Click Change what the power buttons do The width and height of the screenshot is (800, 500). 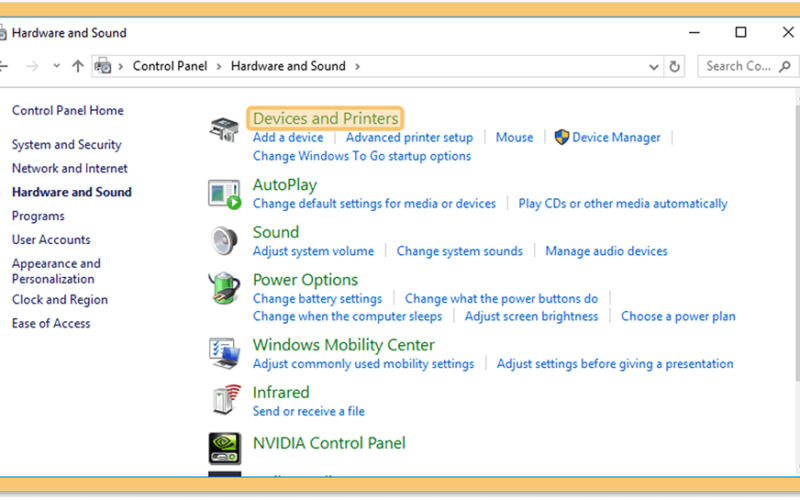tap(502, 299)
